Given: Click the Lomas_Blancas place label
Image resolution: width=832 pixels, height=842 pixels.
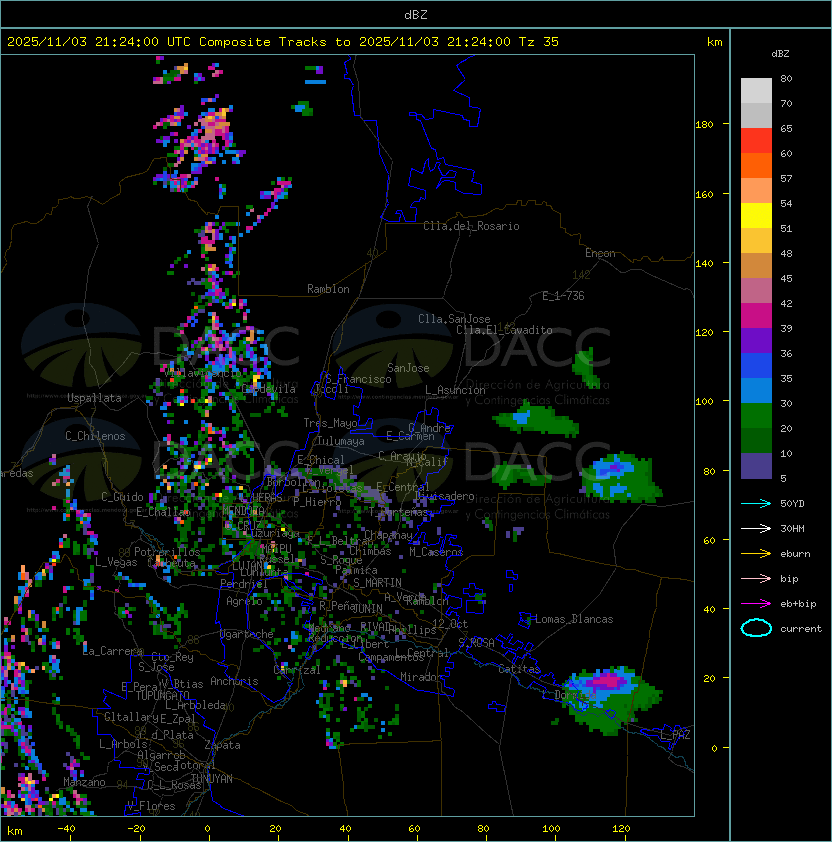Looking at the screenshot, I should tap(574, 619).
